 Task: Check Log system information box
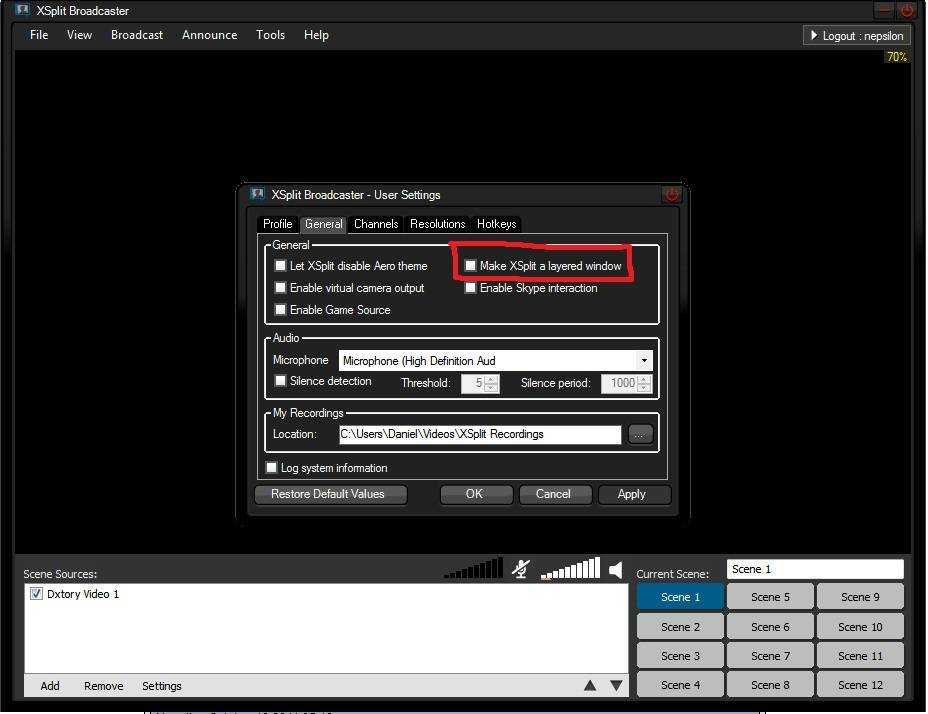pos(272,468)
